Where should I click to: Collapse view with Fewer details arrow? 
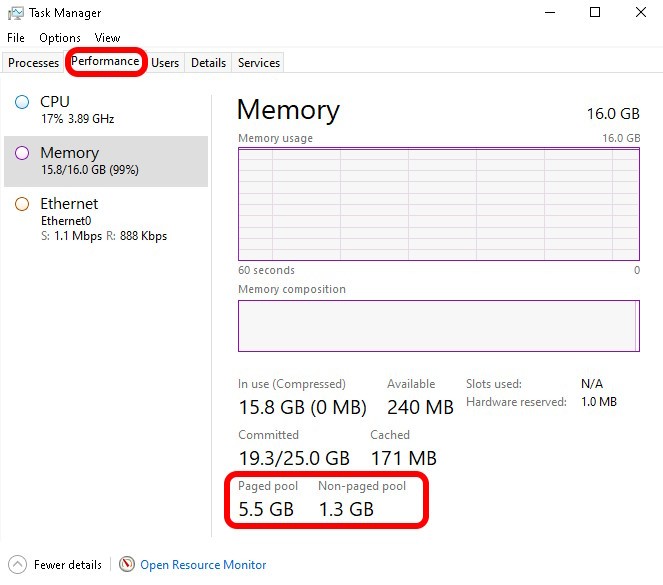[17, 565]
